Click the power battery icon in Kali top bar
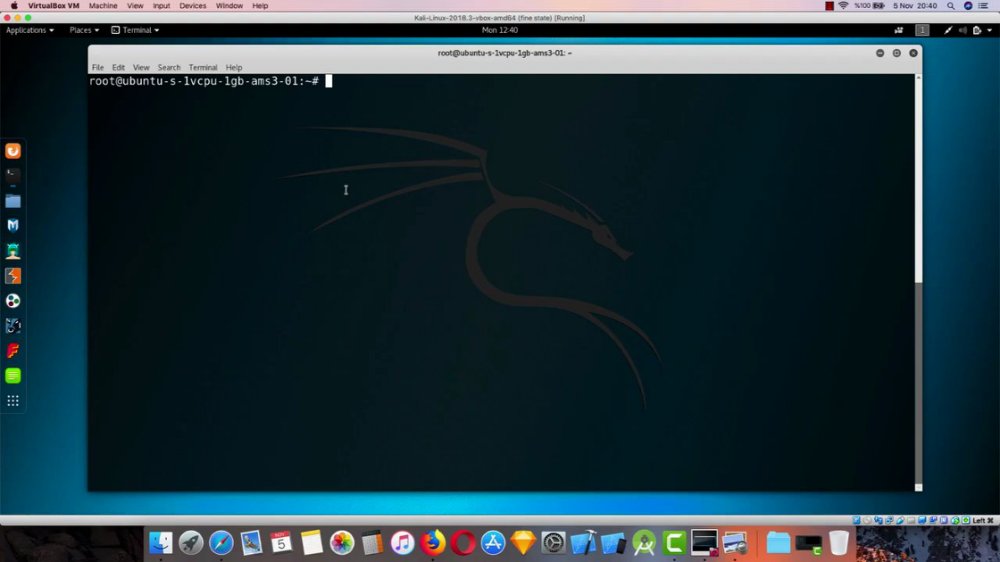Viewport: 1000px width, 562px height. (x=977, y=30)
